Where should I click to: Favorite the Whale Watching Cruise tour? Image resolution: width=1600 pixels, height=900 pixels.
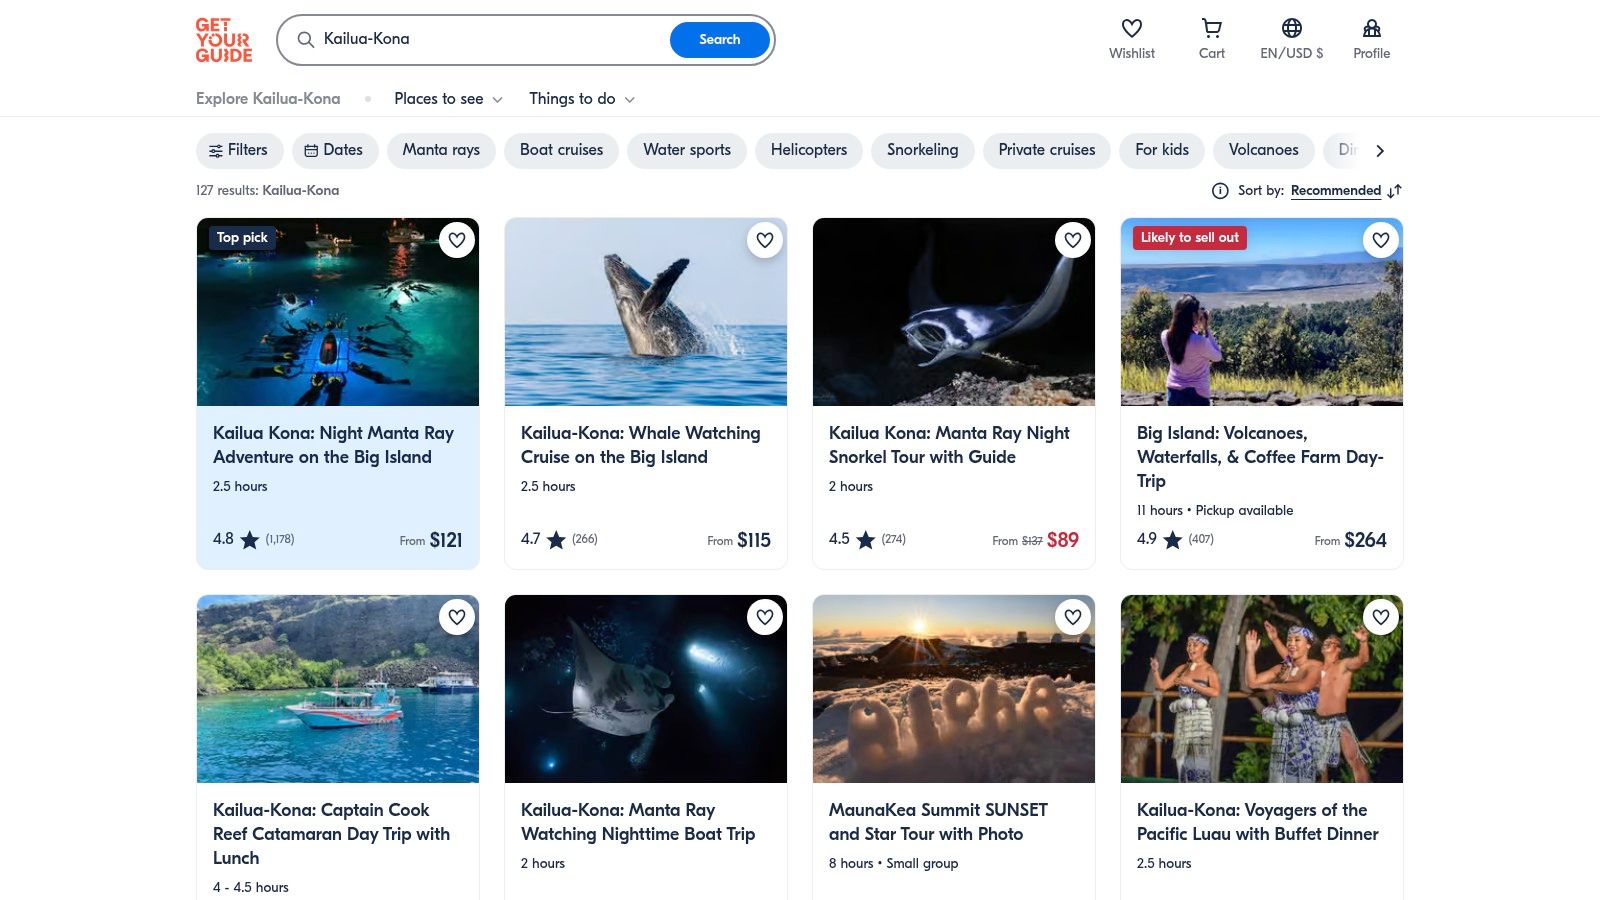765,240
